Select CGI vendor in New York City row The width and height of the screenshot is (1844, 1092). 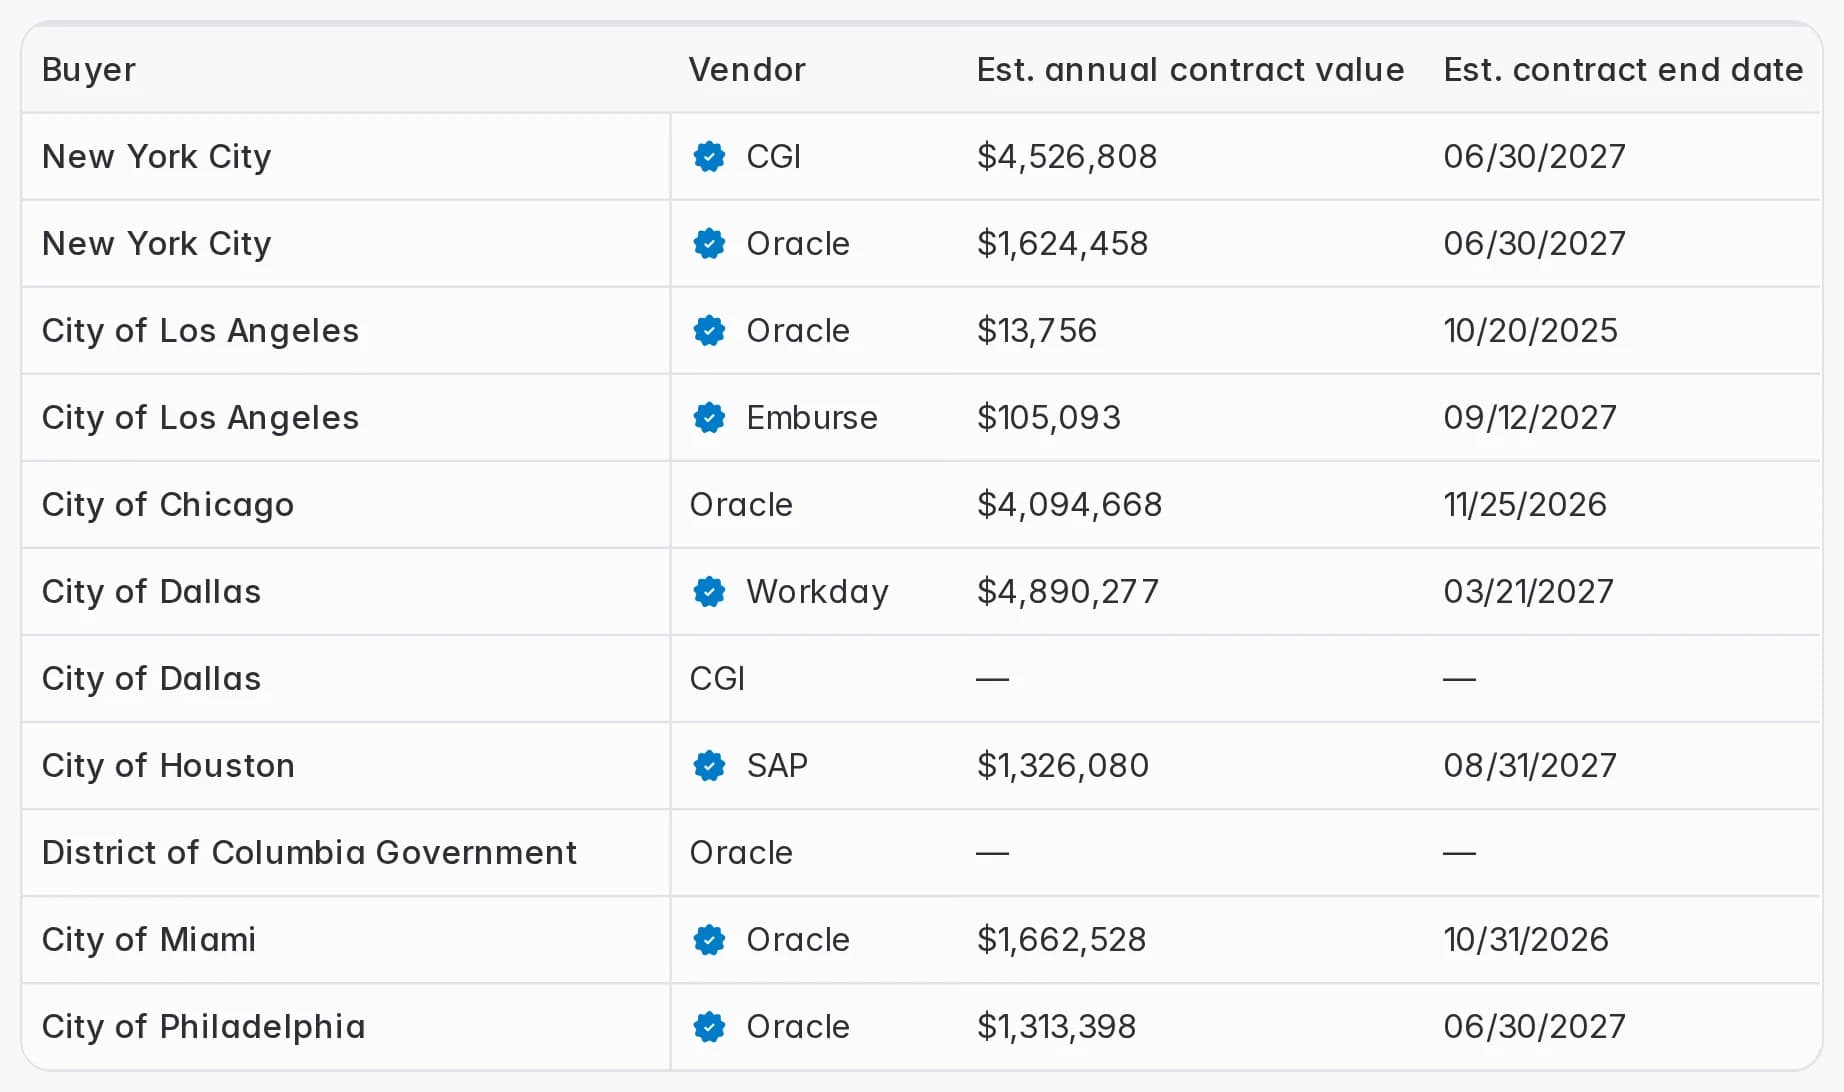(774, 157)
